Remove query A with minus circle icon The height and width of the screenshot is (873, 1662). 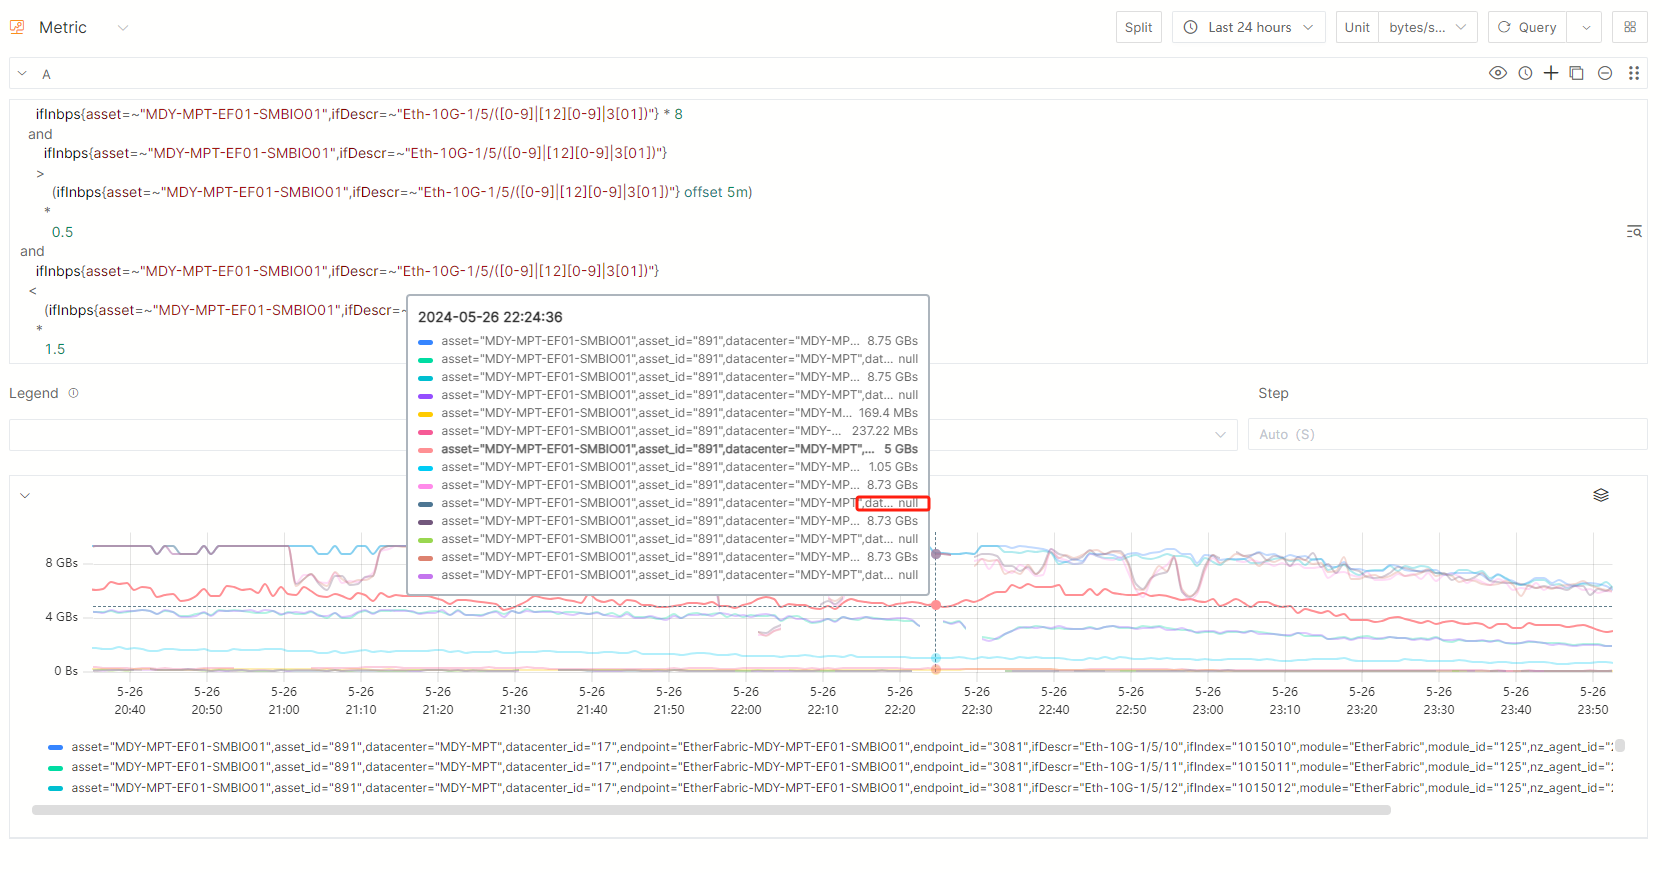pos(1604,73)
